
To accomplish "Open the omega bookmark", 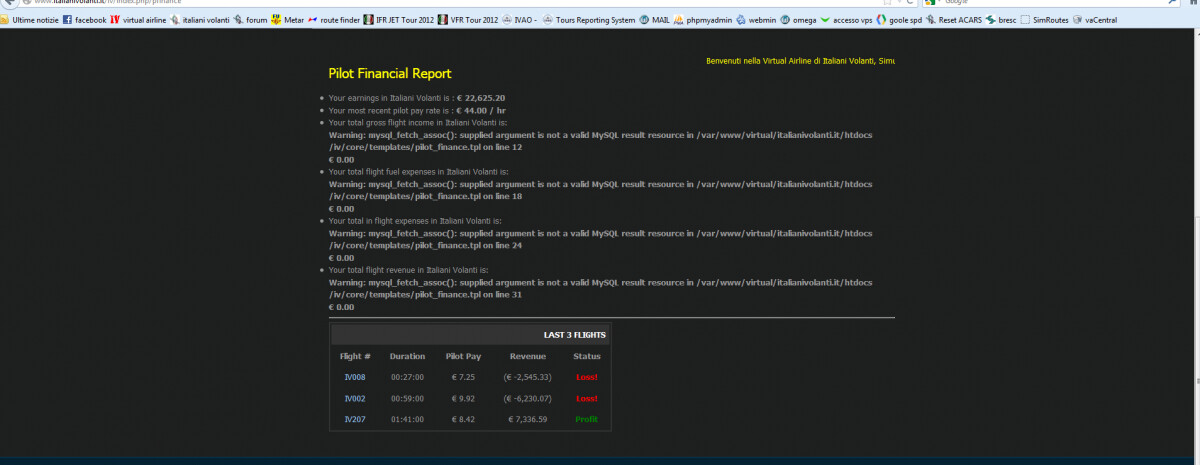I will coord(798,20).
